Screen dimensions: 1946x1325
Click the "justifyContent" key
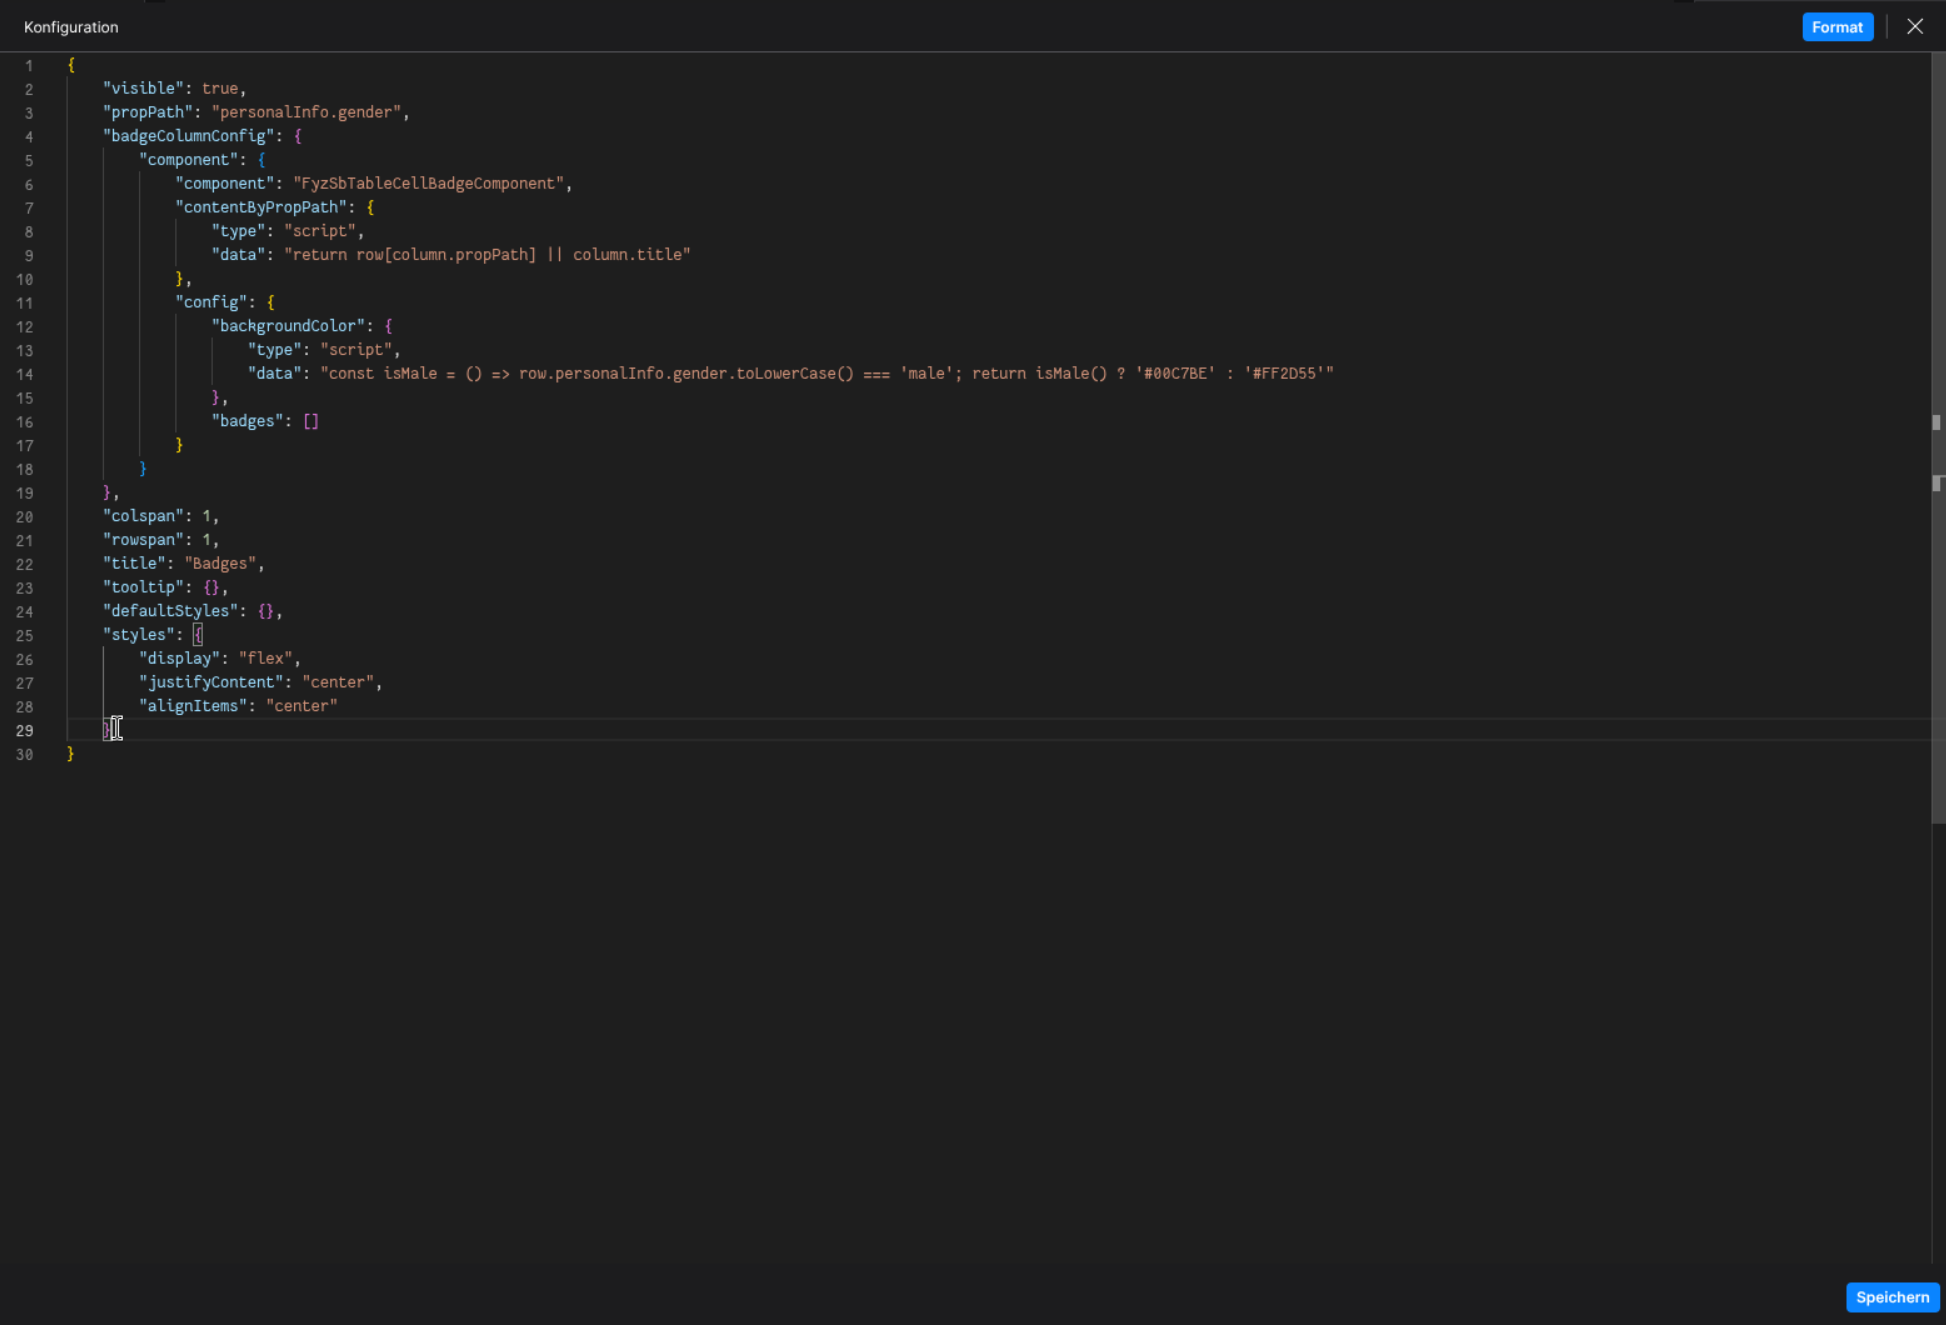211,682
